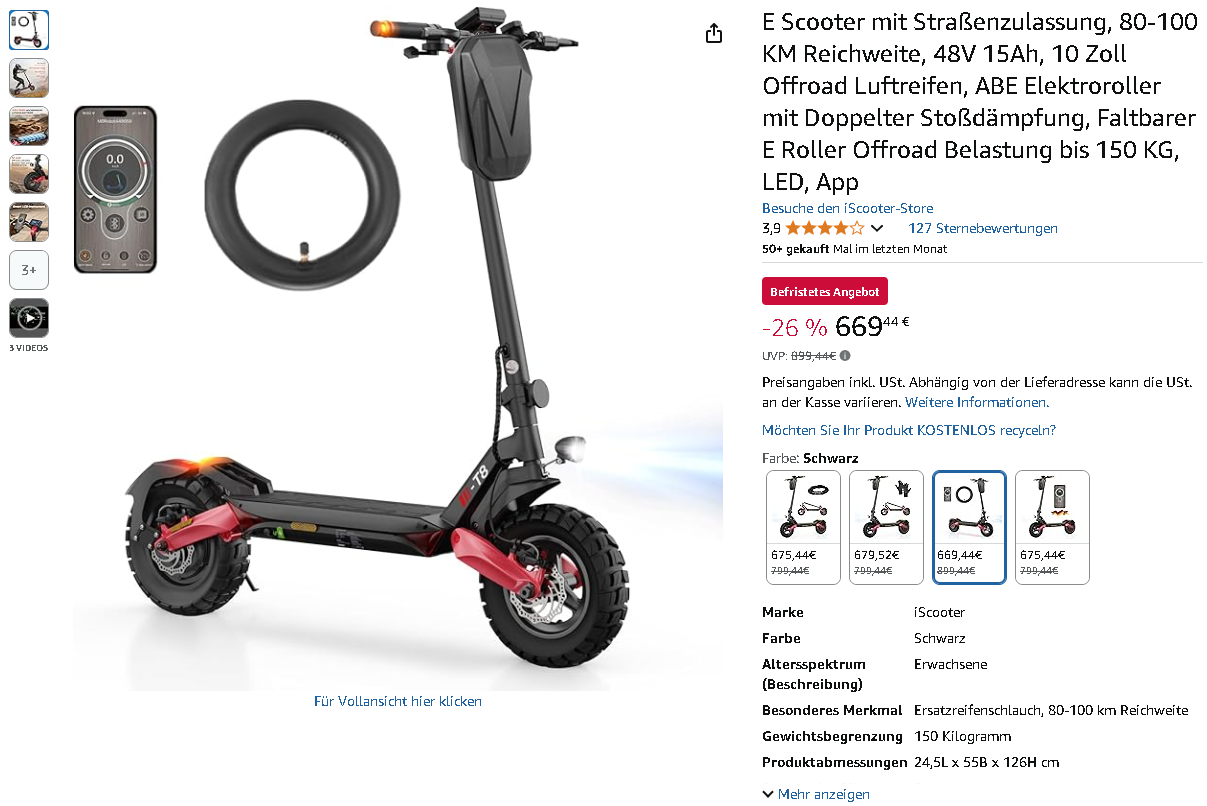
Task: Select the fifth gallery thumbnail
Action: [x=29, y=222]
